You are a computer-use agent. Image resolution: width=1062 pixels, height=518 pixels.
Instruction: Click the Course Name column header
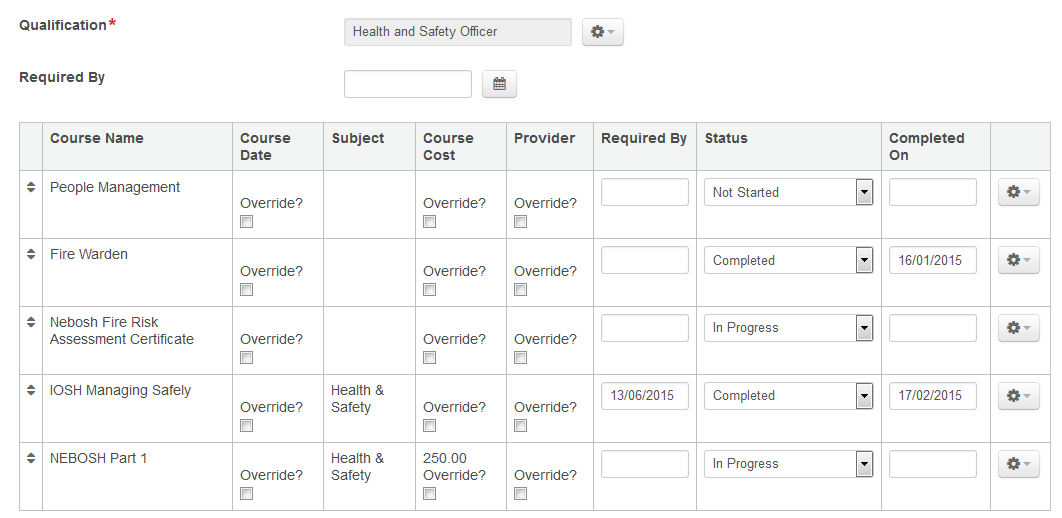(x=97, y=138)
